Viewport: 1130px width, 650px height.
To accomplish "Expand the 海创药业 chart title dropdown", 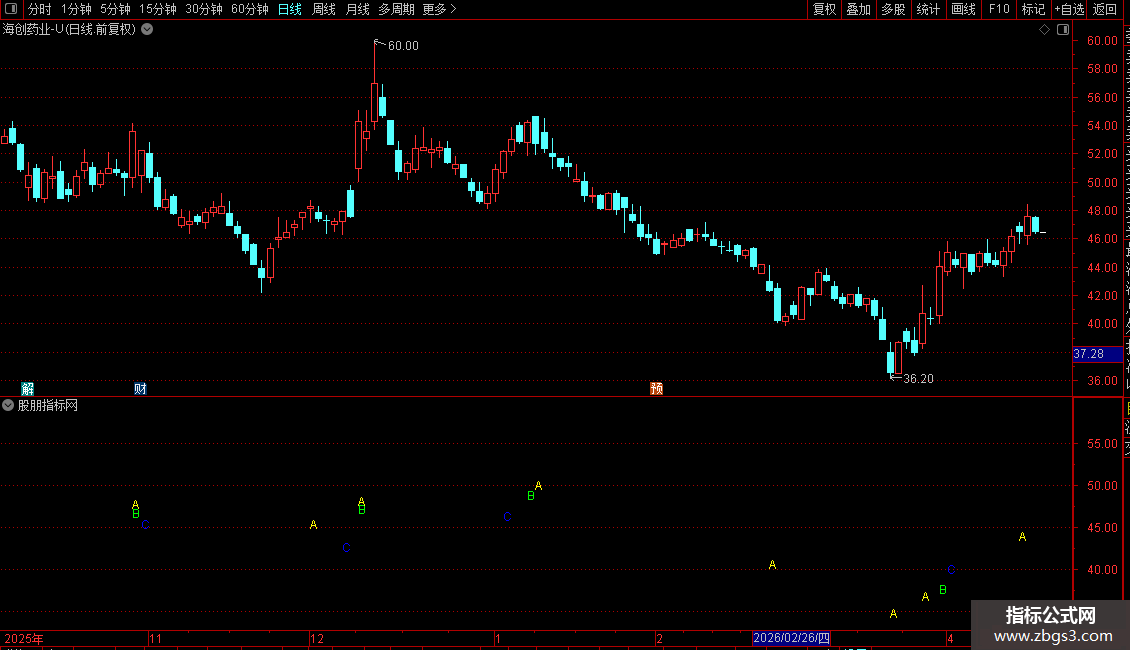I will click(147, 30).
